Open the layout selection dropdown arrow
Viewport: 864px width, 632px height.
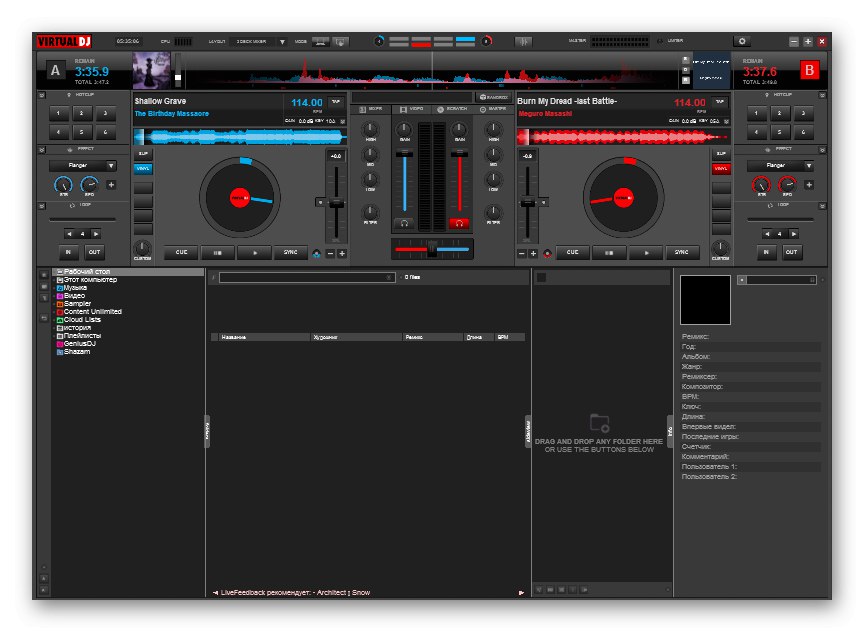282,42
